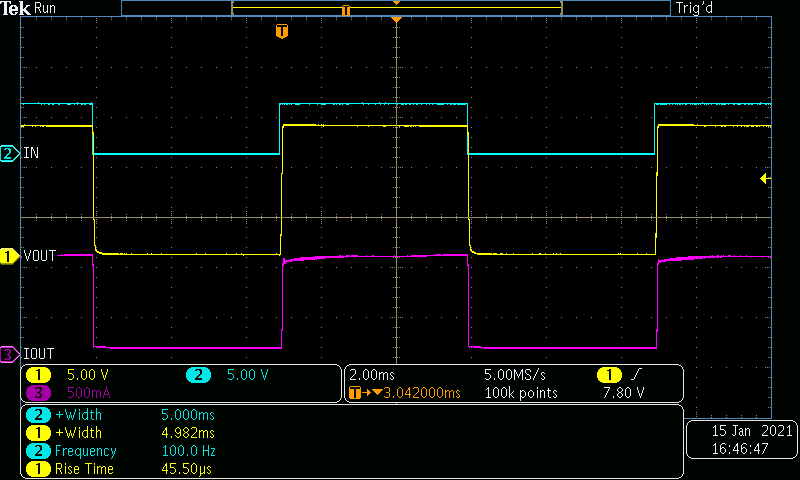Click the 16:46:47 time readout
800x480 pixels.
click(x=740, y=449)
